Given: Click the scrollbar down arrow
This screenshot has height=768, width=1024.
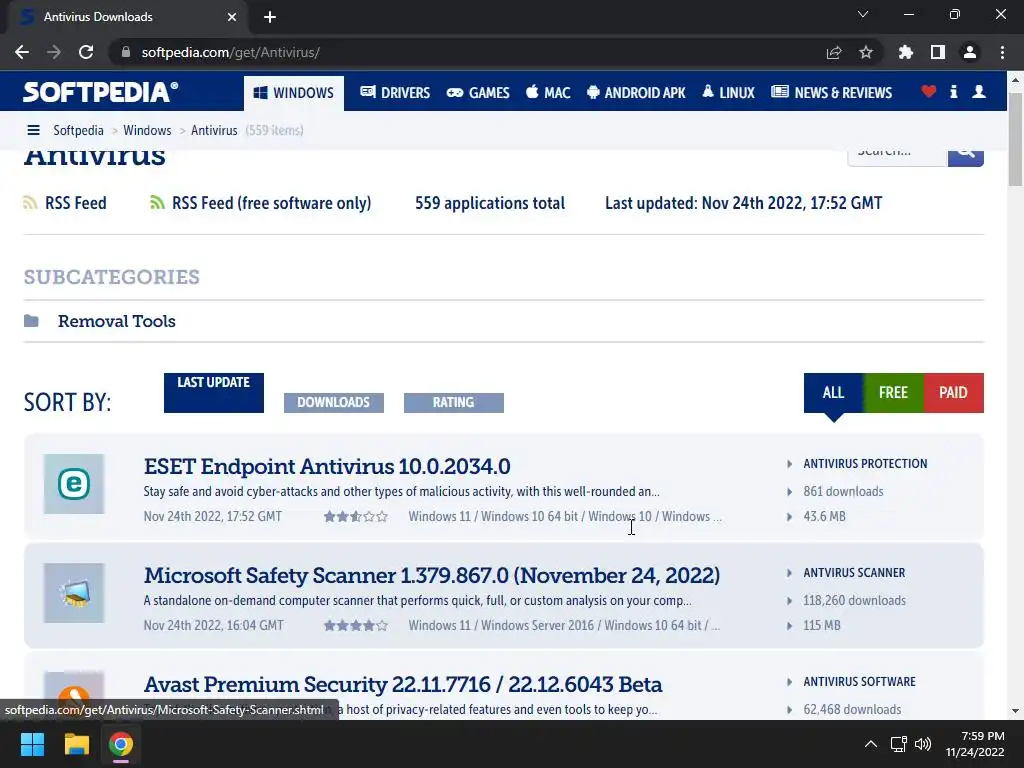Looking at the screenshot, I should pyautogui.click(x=1016, y=711).
